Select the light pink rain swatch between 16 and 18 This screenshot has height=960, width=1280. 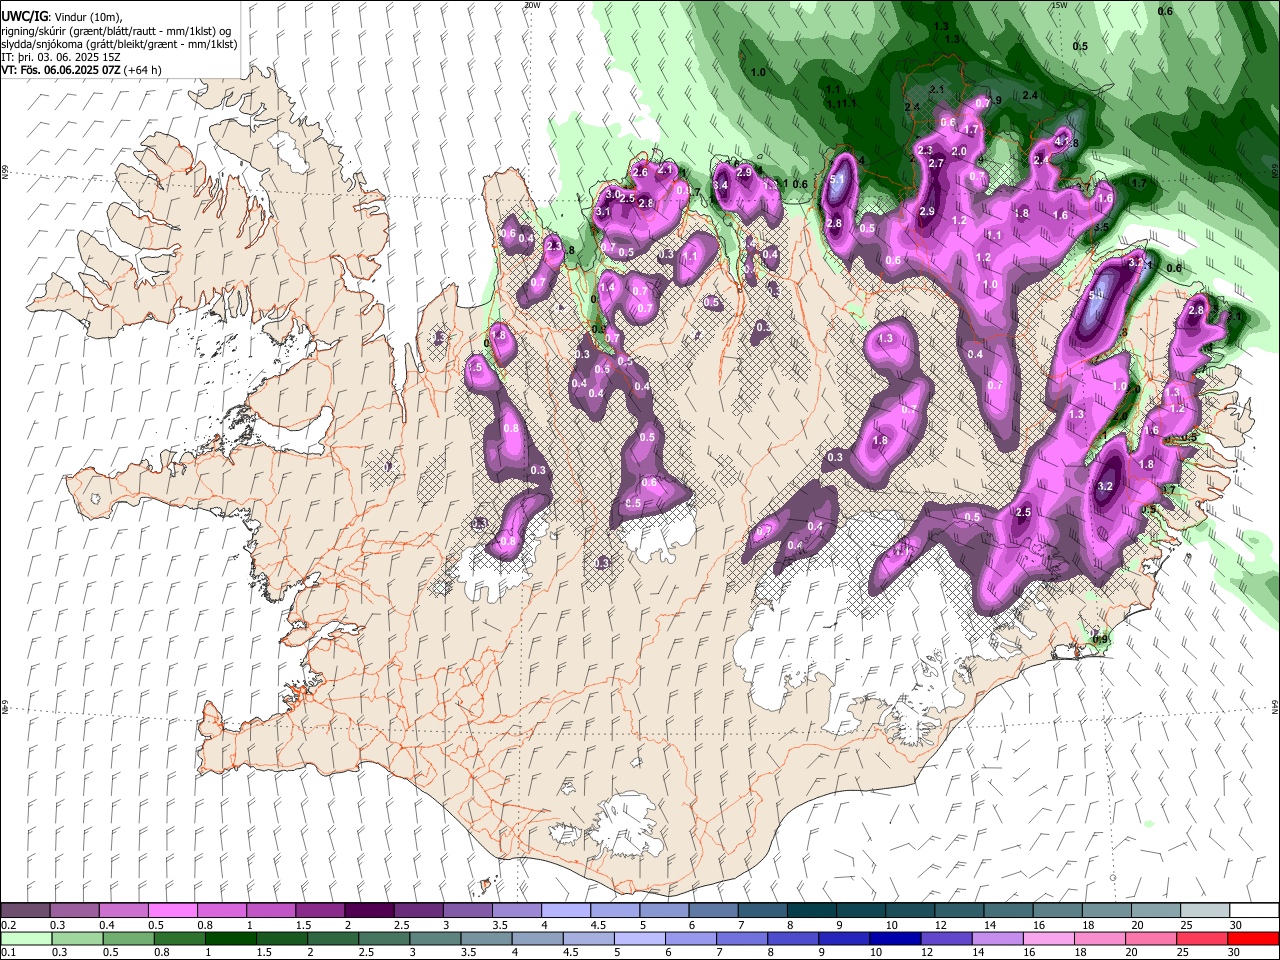point(1047,938)
